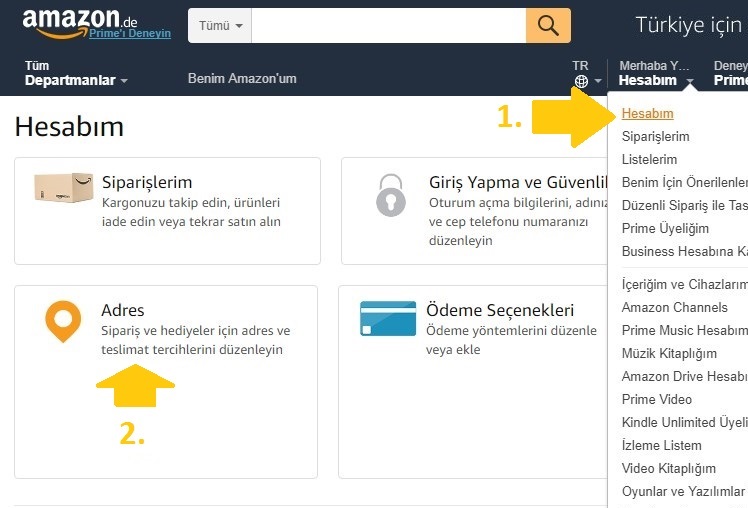Click the orange location pin icon
The height and width of the screenshot is (508, 748).
point(63,321)
